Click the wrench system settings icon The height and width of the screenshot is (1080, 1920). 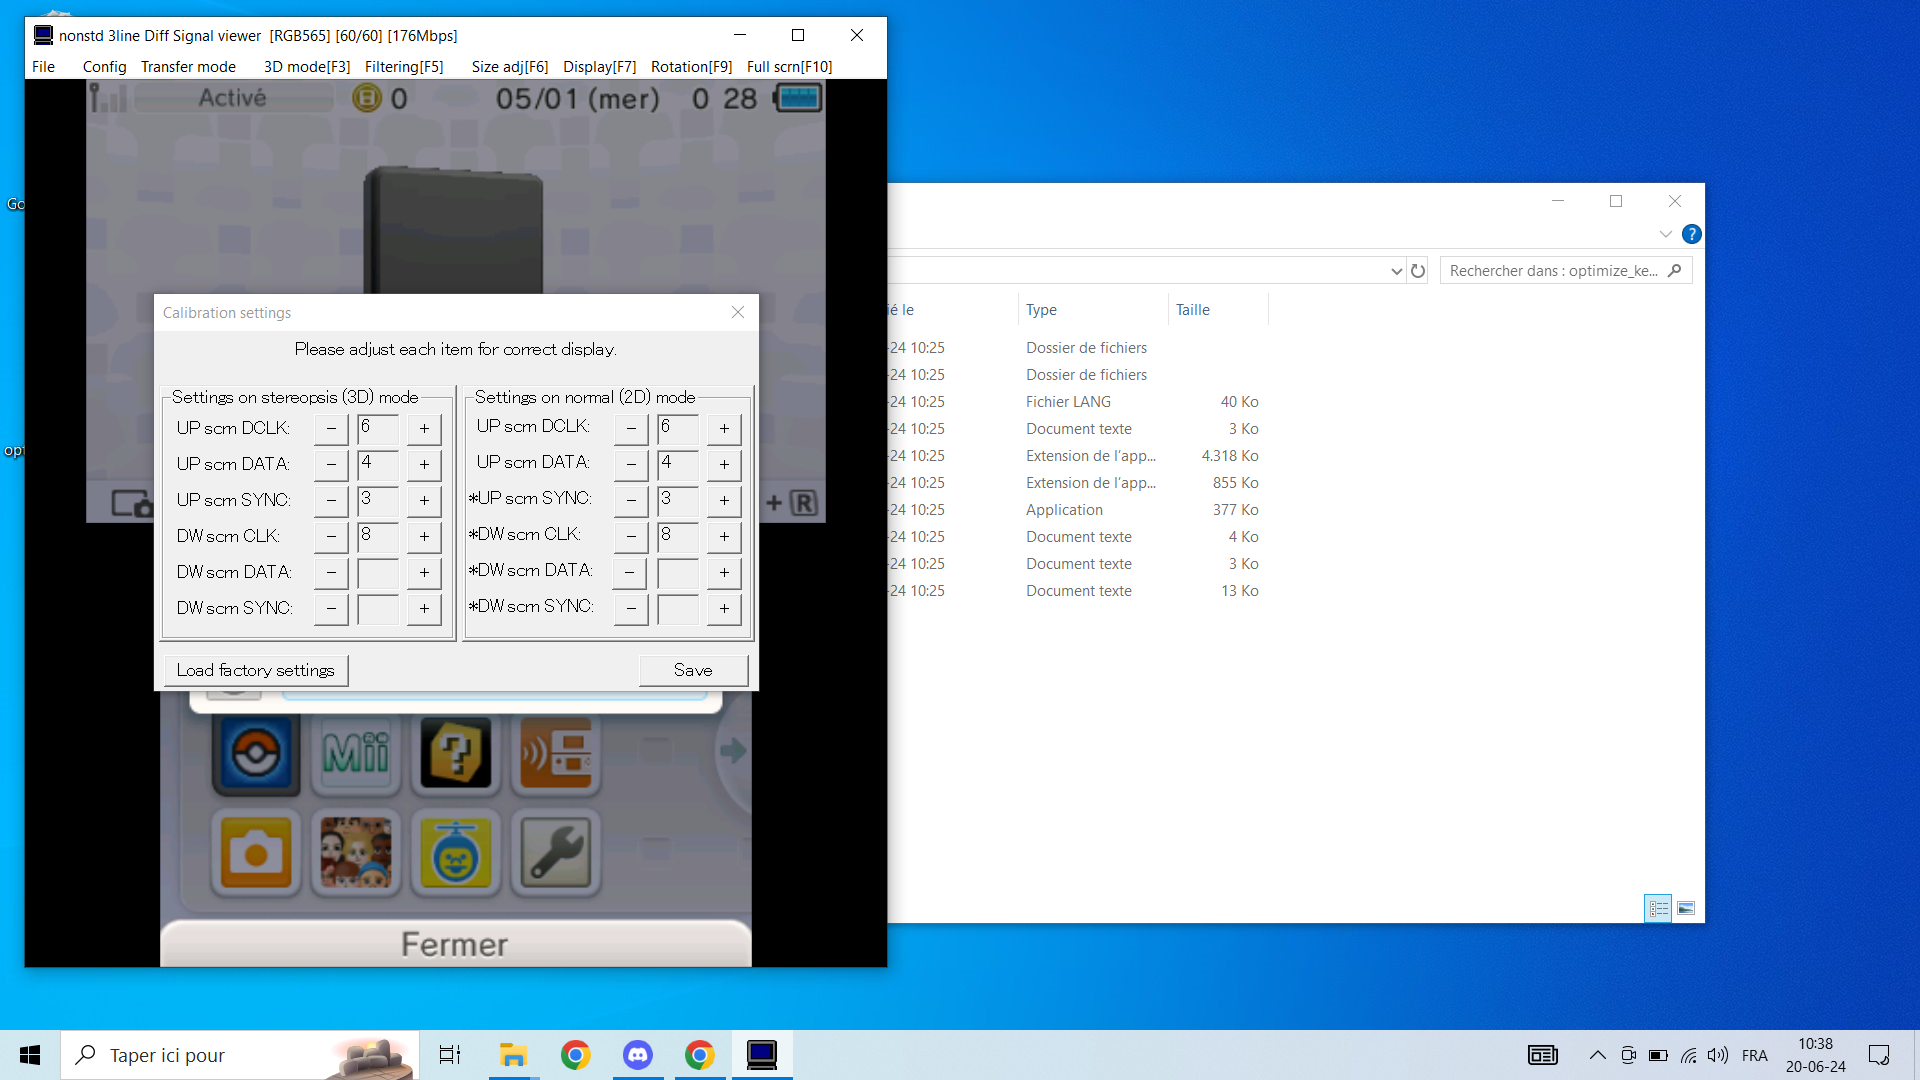[x=556, y=853]
